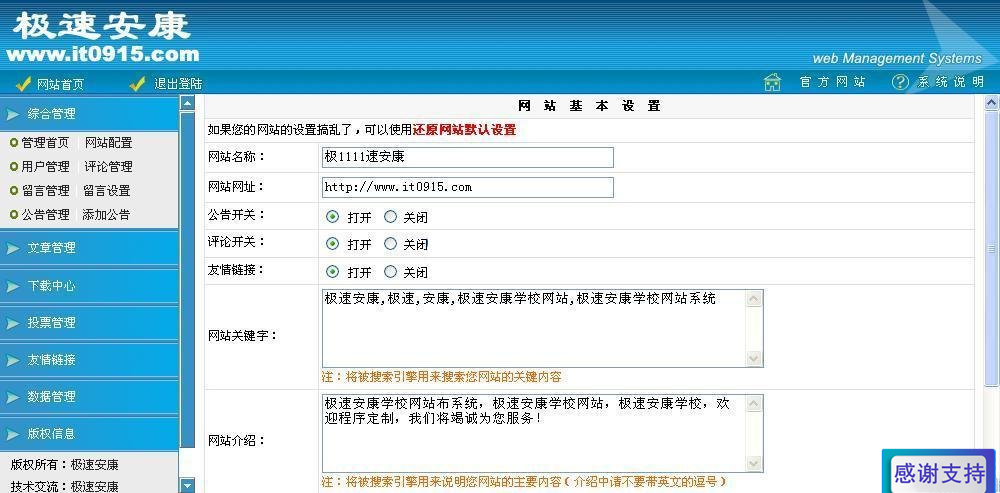Open 网站配置 in sidebar
The height and width of the screenshot is (493, 1000).
pyautogui.click(x=108, y=143)
